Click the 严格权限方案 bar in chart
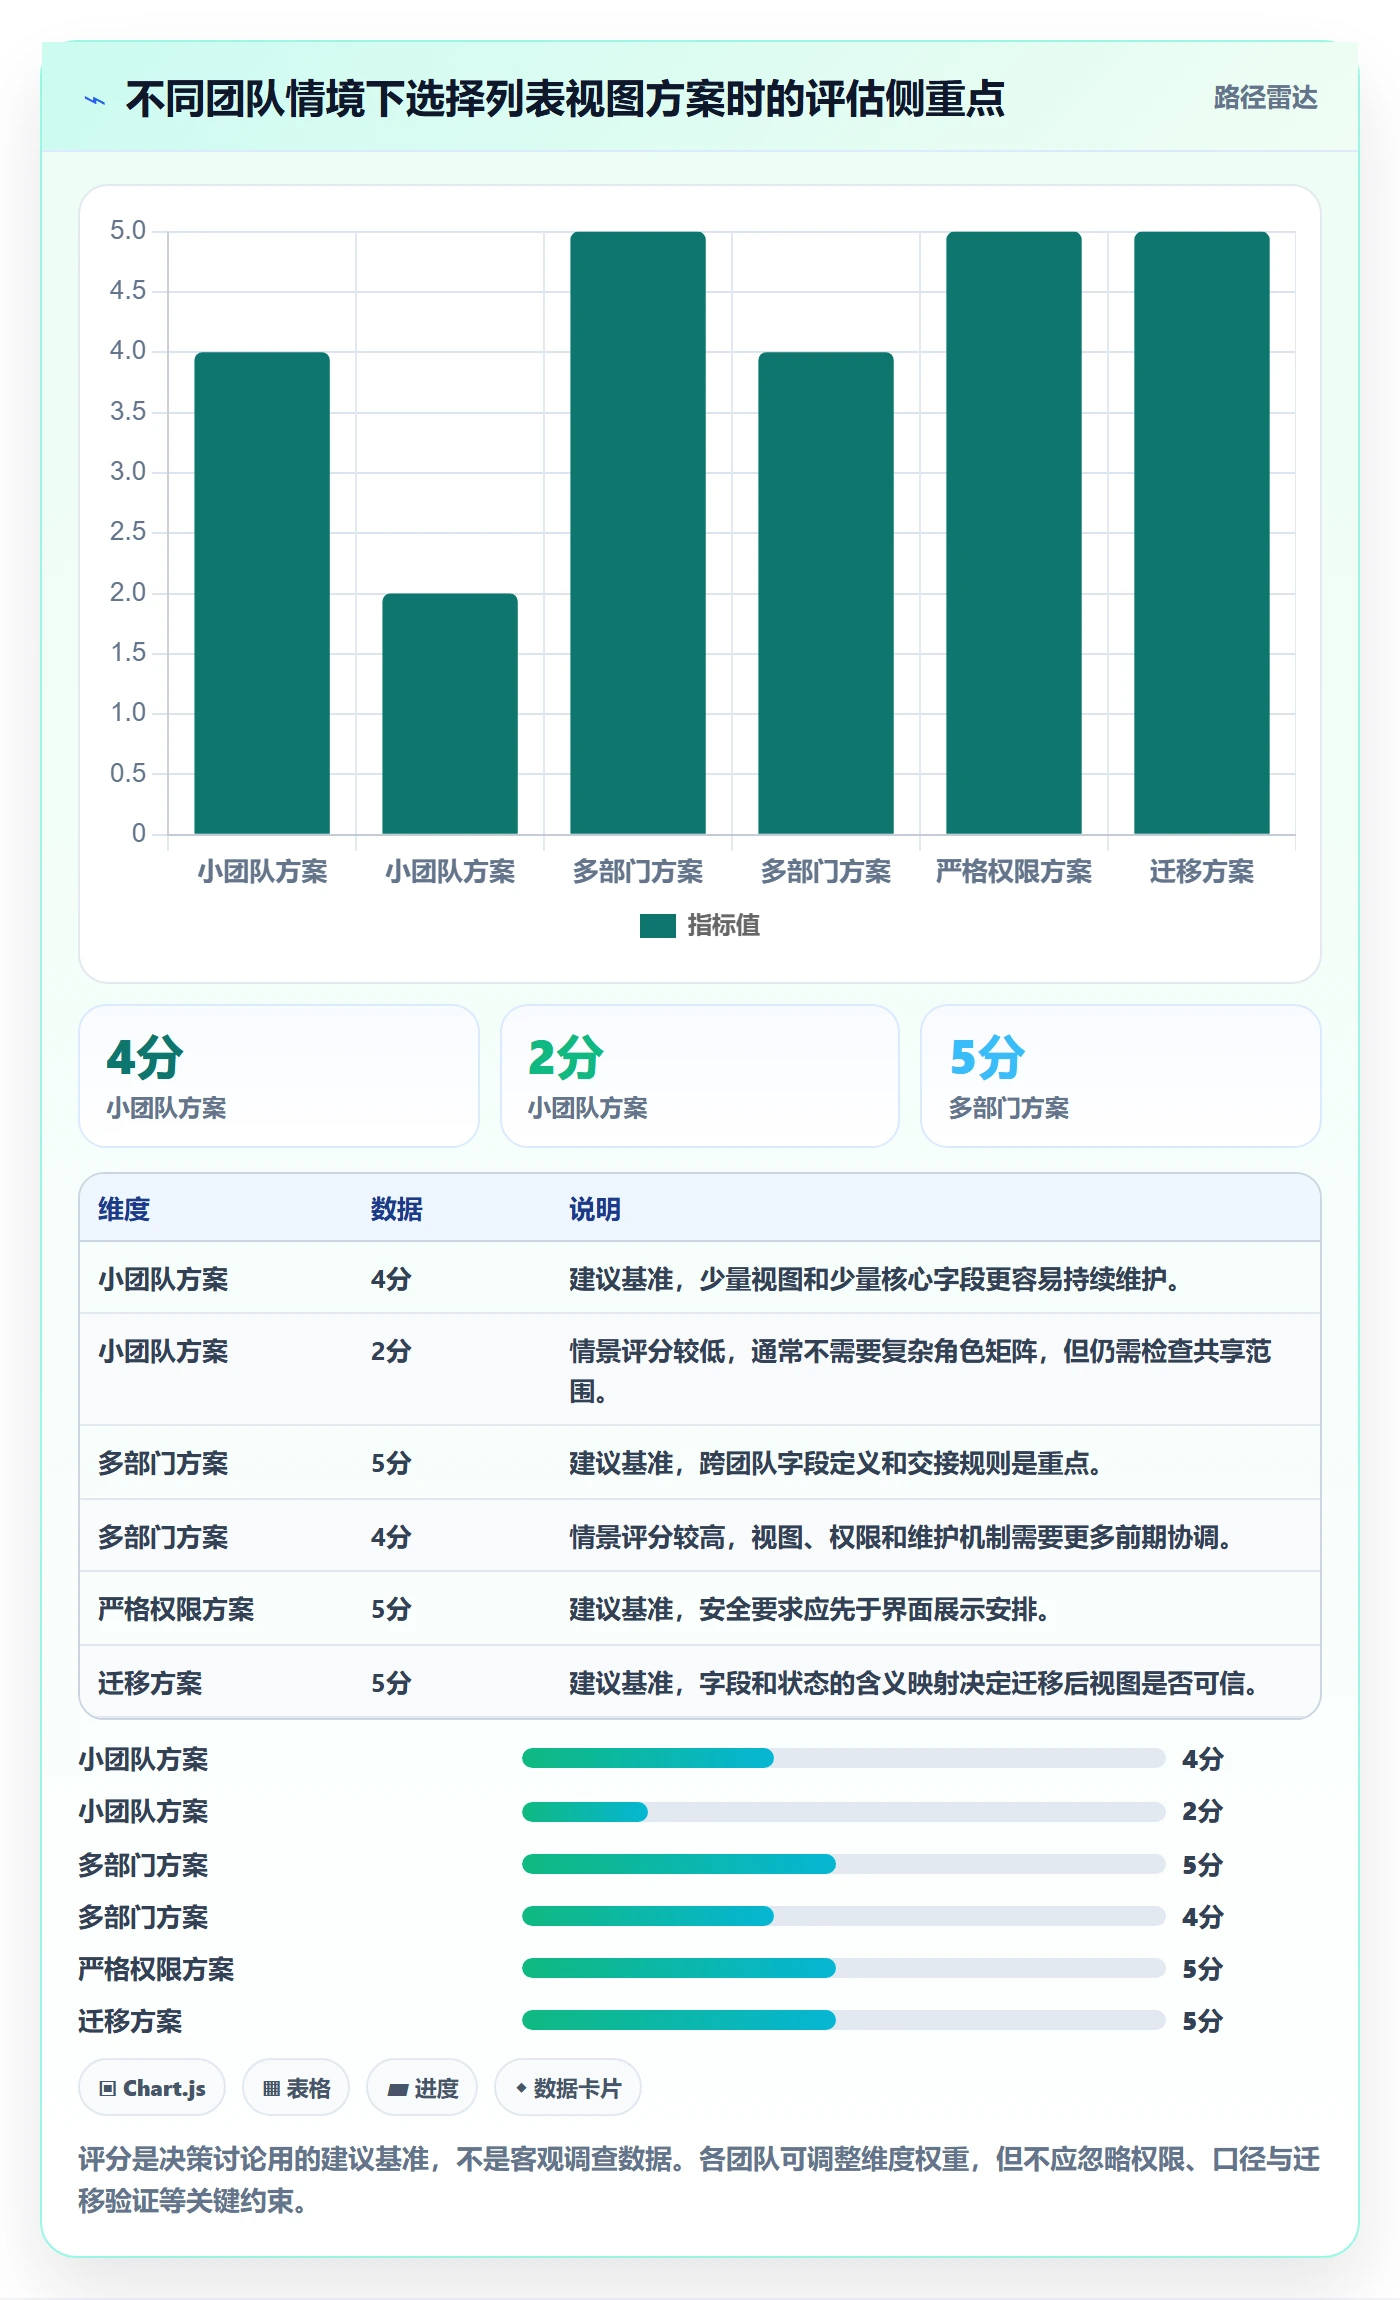The height and width of the screenshot is (2300, 1400). click(x=1014, y=533)
